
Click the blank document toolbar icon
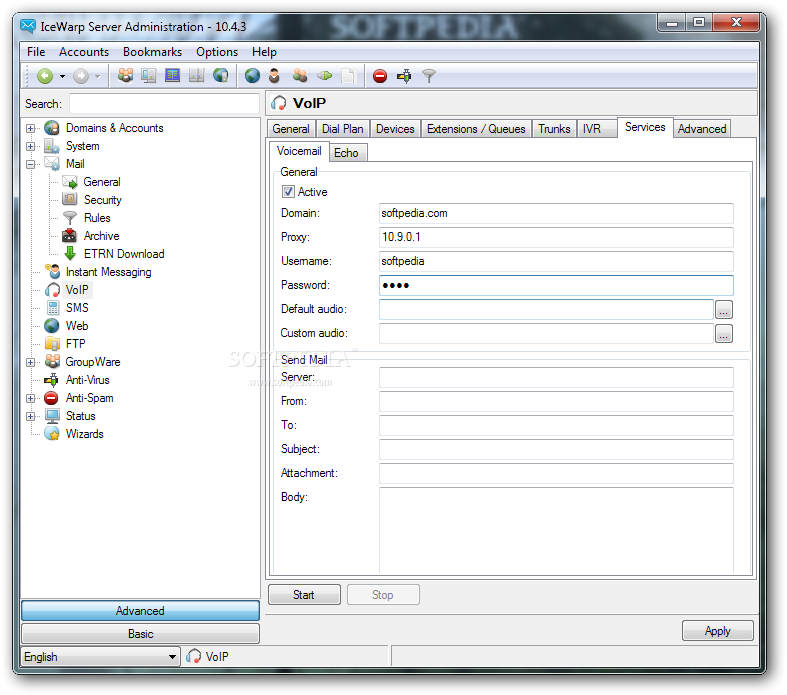(347, 76)
